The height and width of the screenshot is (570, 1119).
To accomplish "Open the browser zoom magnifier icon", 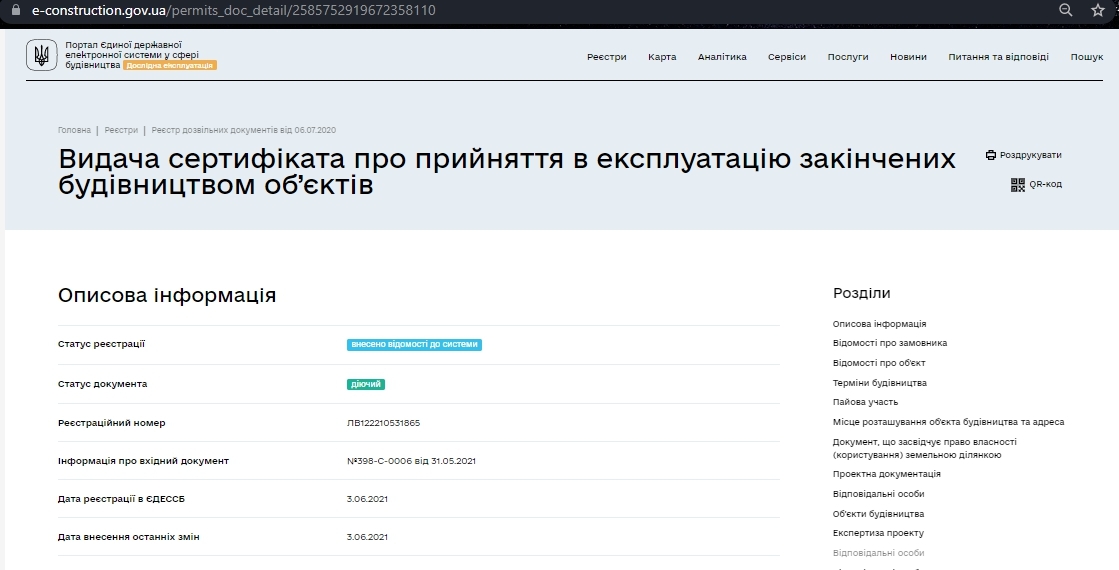I will (1065, 10).
